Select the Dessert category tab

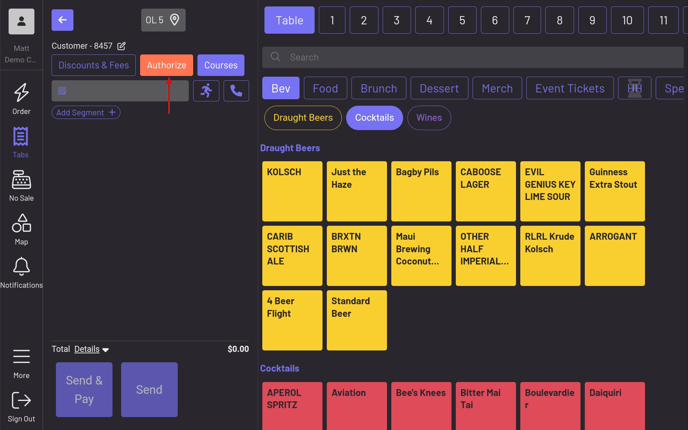439,88
